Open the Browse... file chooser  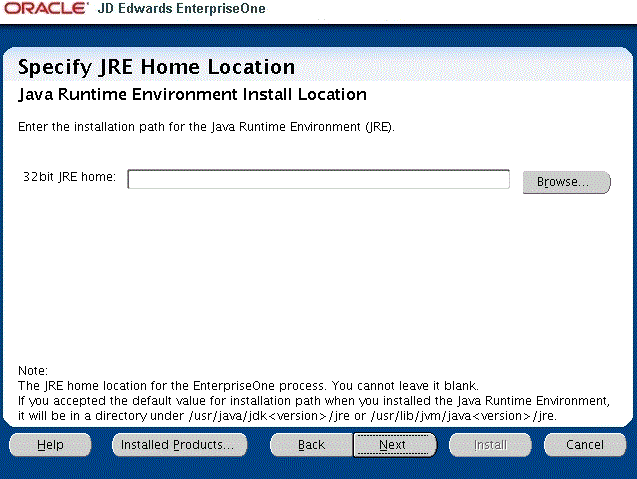pos(567,182)
